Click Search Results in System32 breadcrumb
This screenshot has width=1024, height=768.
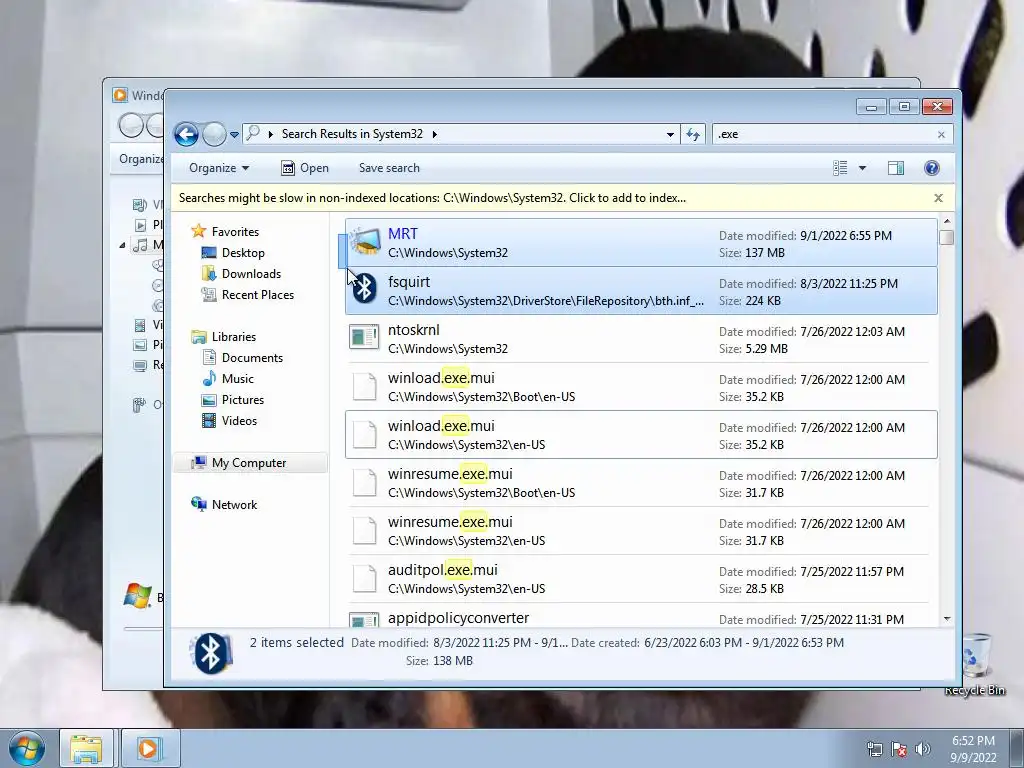tap(352, 134)
